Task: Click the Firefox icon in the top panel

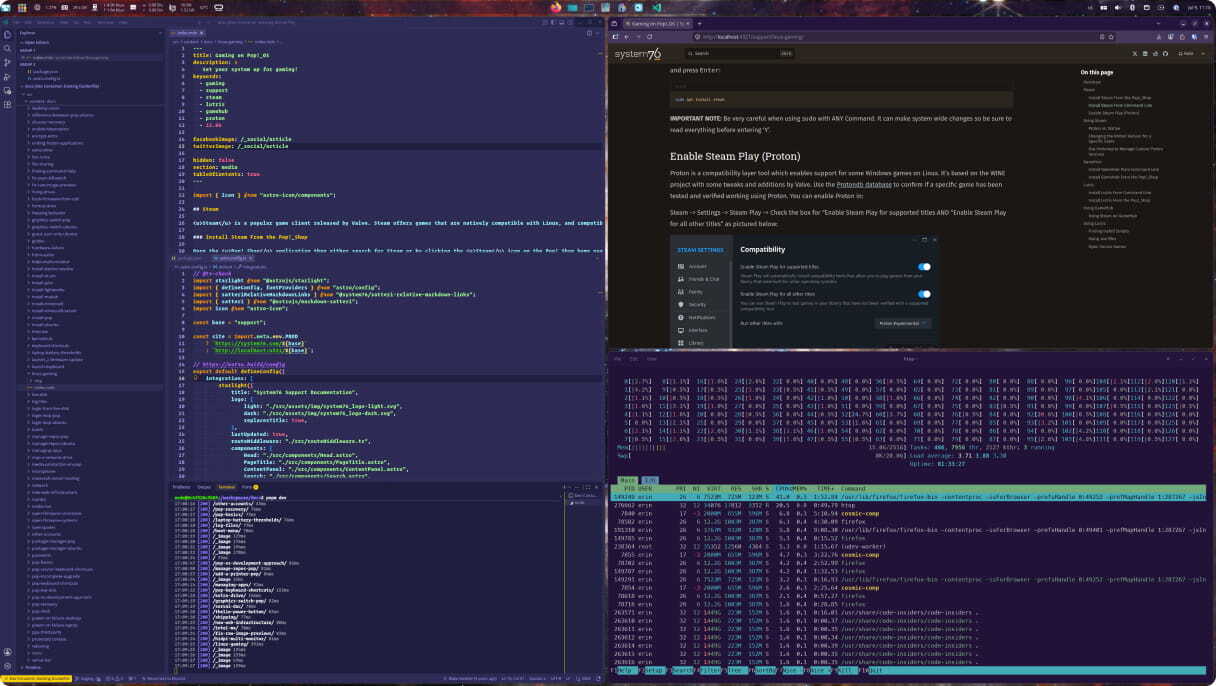Action: pyautogui.click(x=556, y=7)
